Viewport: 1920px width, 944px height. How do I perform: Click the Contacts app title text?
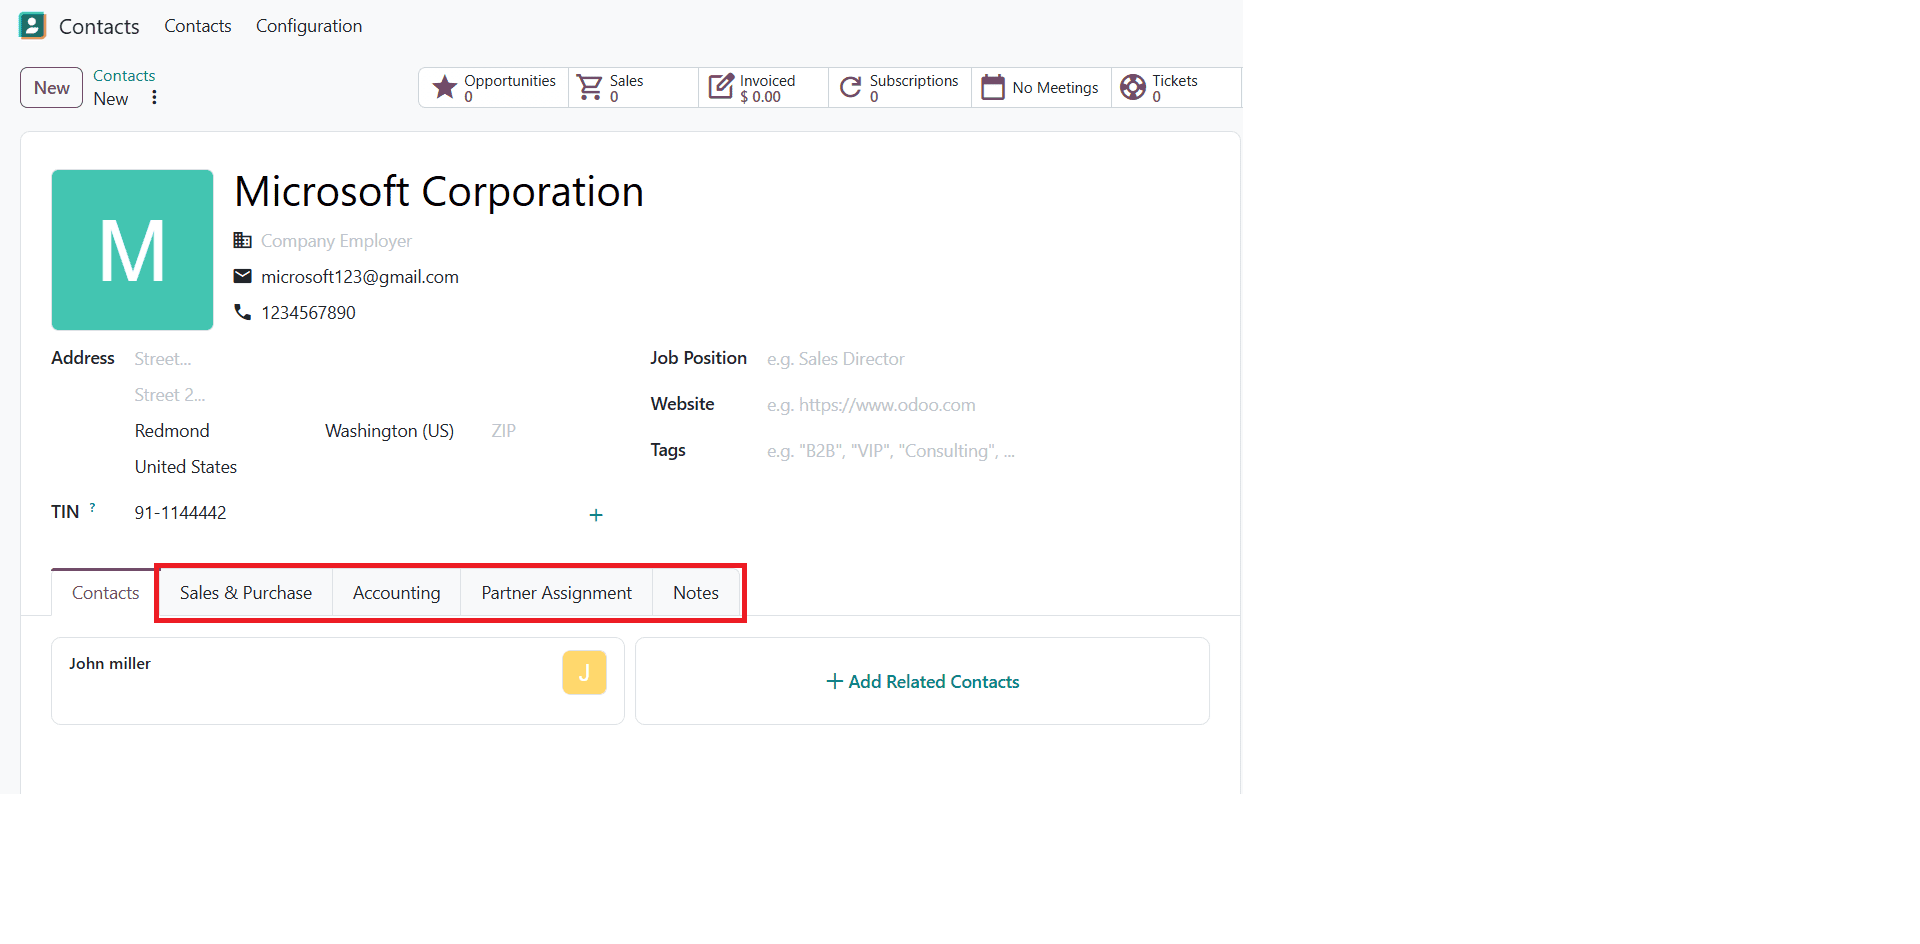pos(99,27)
